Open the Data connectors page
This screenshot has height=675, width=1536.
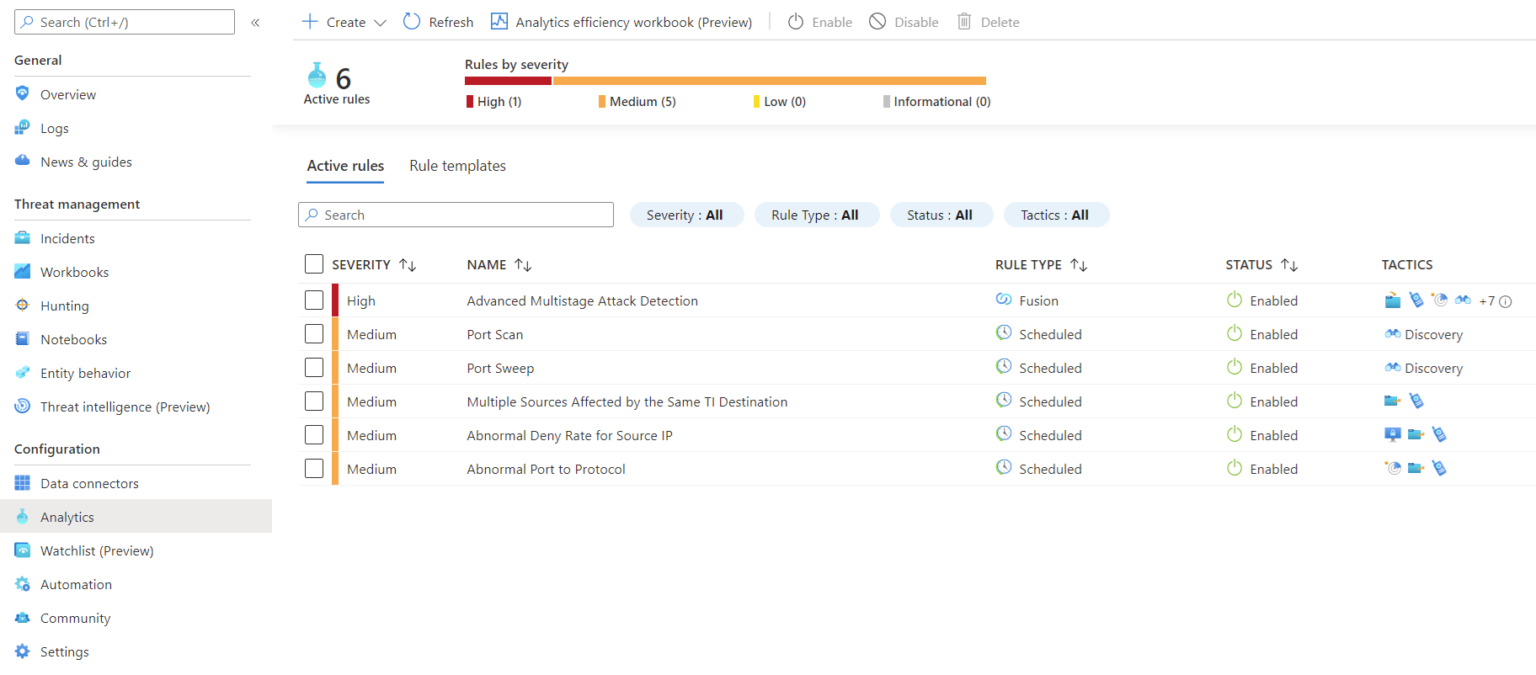[x=87, y=483]
